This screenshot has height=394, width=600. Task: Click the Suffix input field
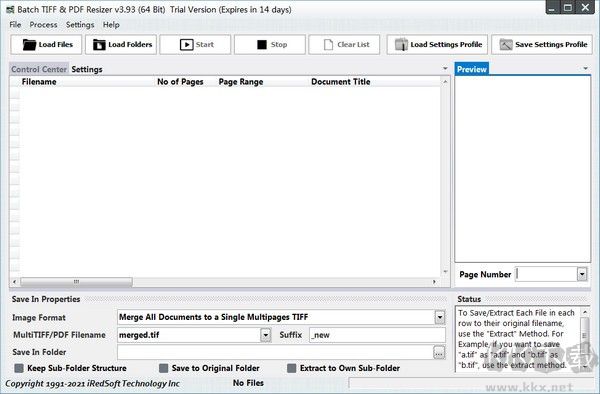click(377, 335)
